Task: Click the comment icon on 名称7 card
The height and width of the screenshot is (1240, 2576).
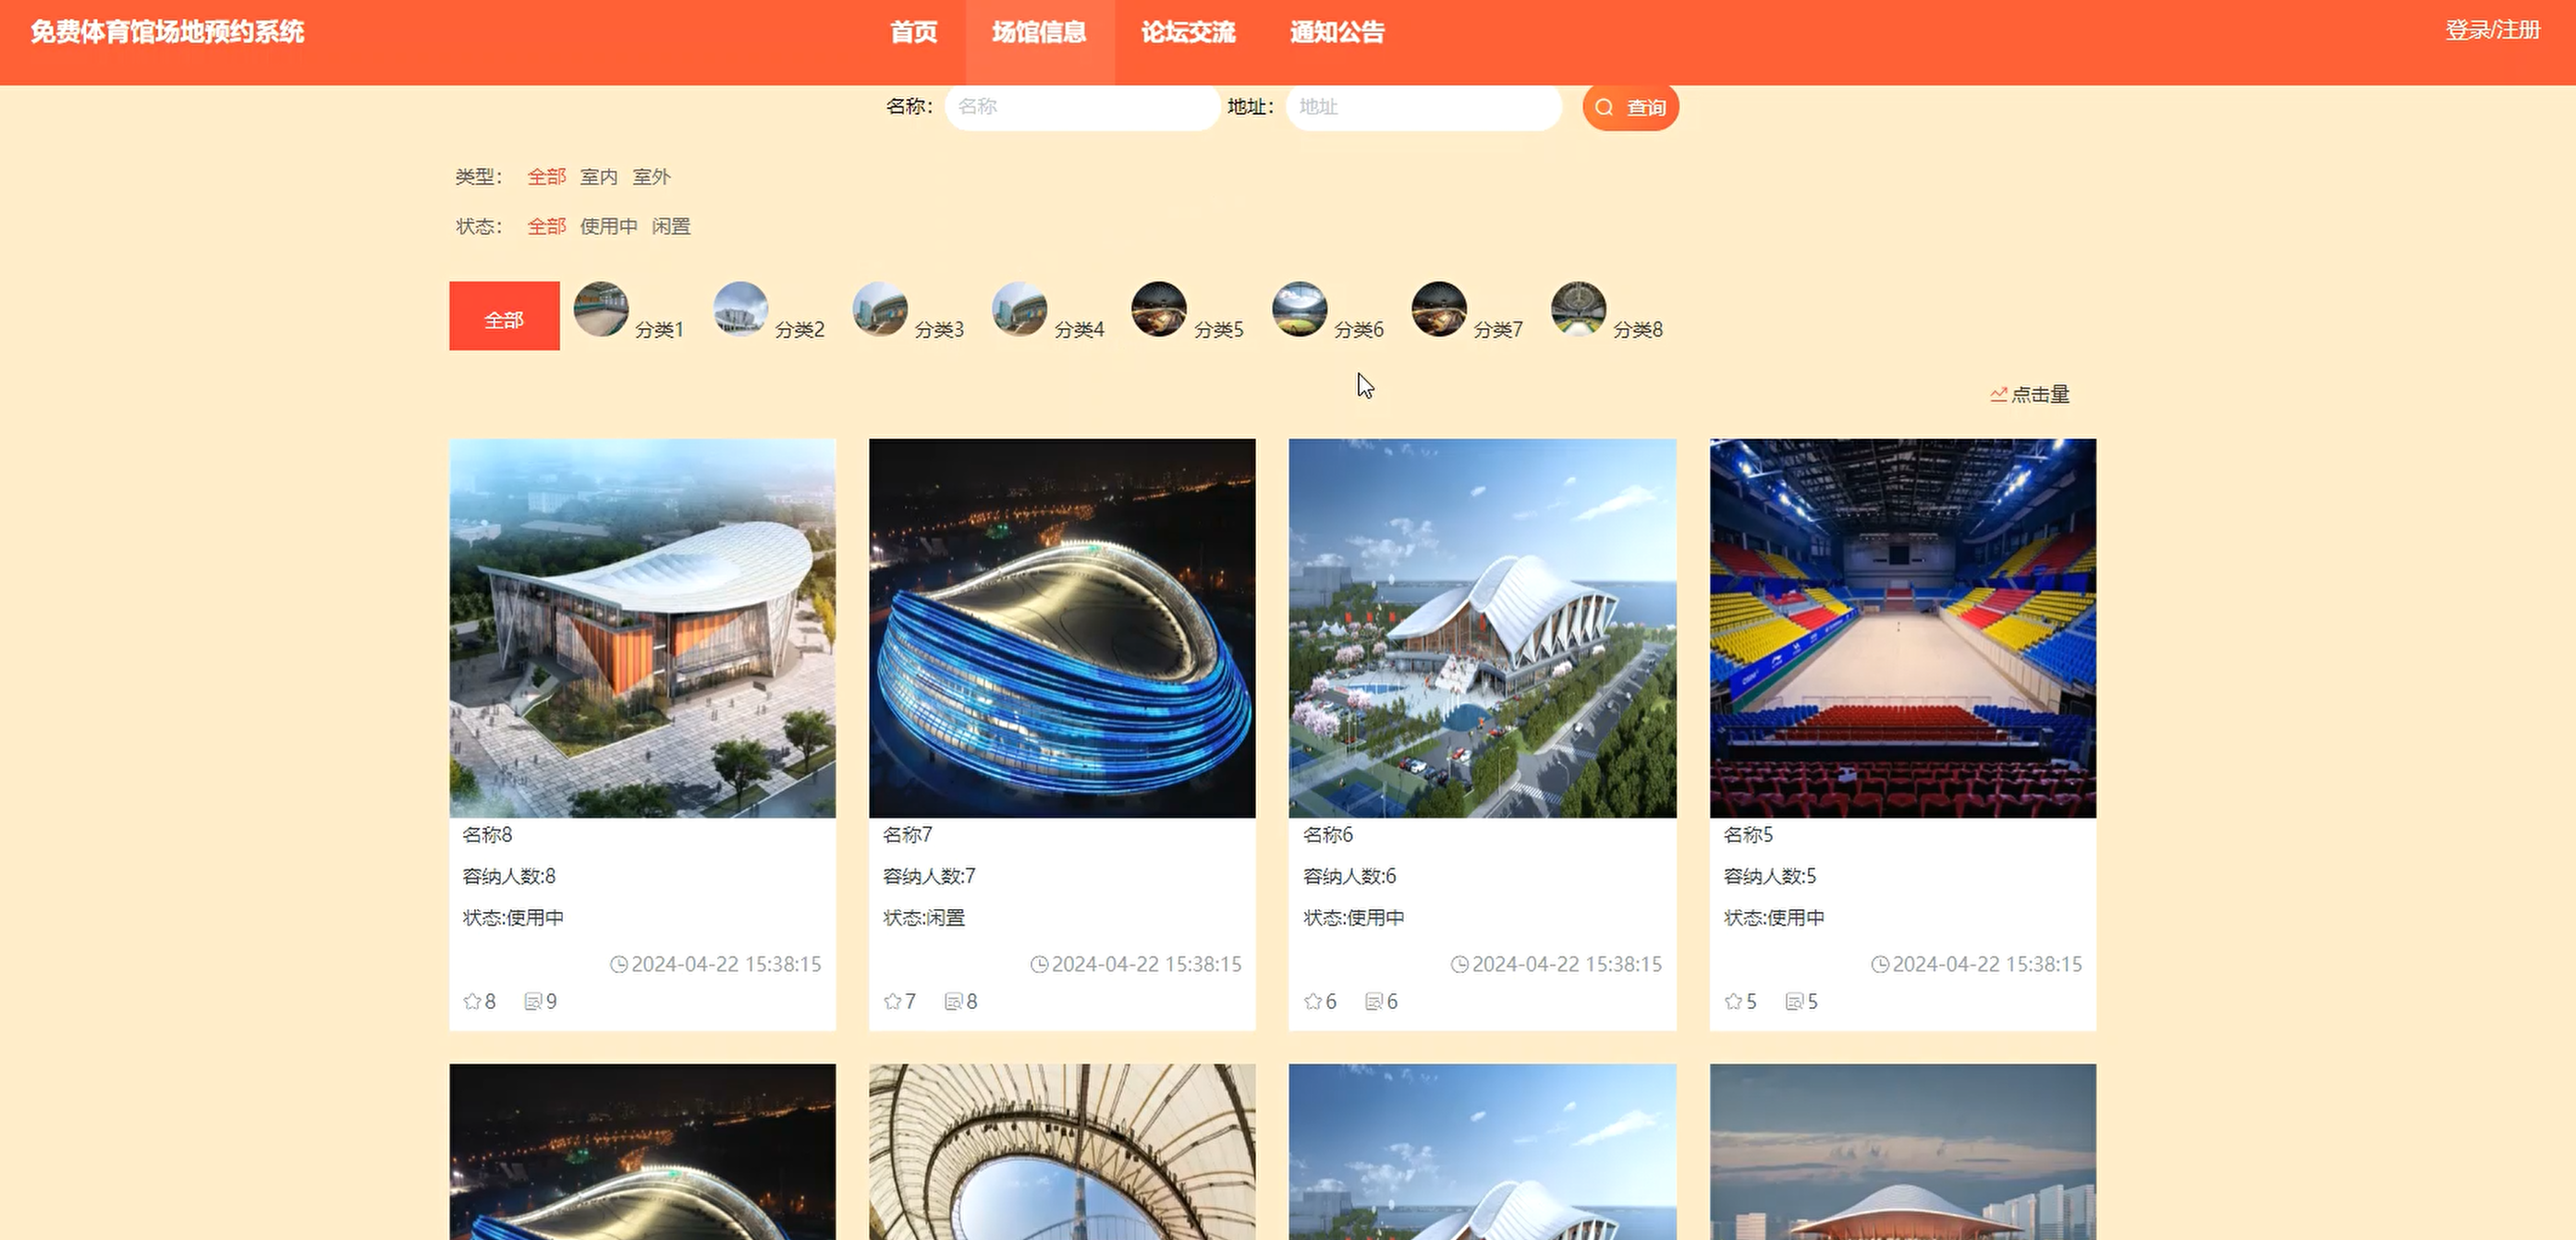Action: click(x=953, y=1001)
